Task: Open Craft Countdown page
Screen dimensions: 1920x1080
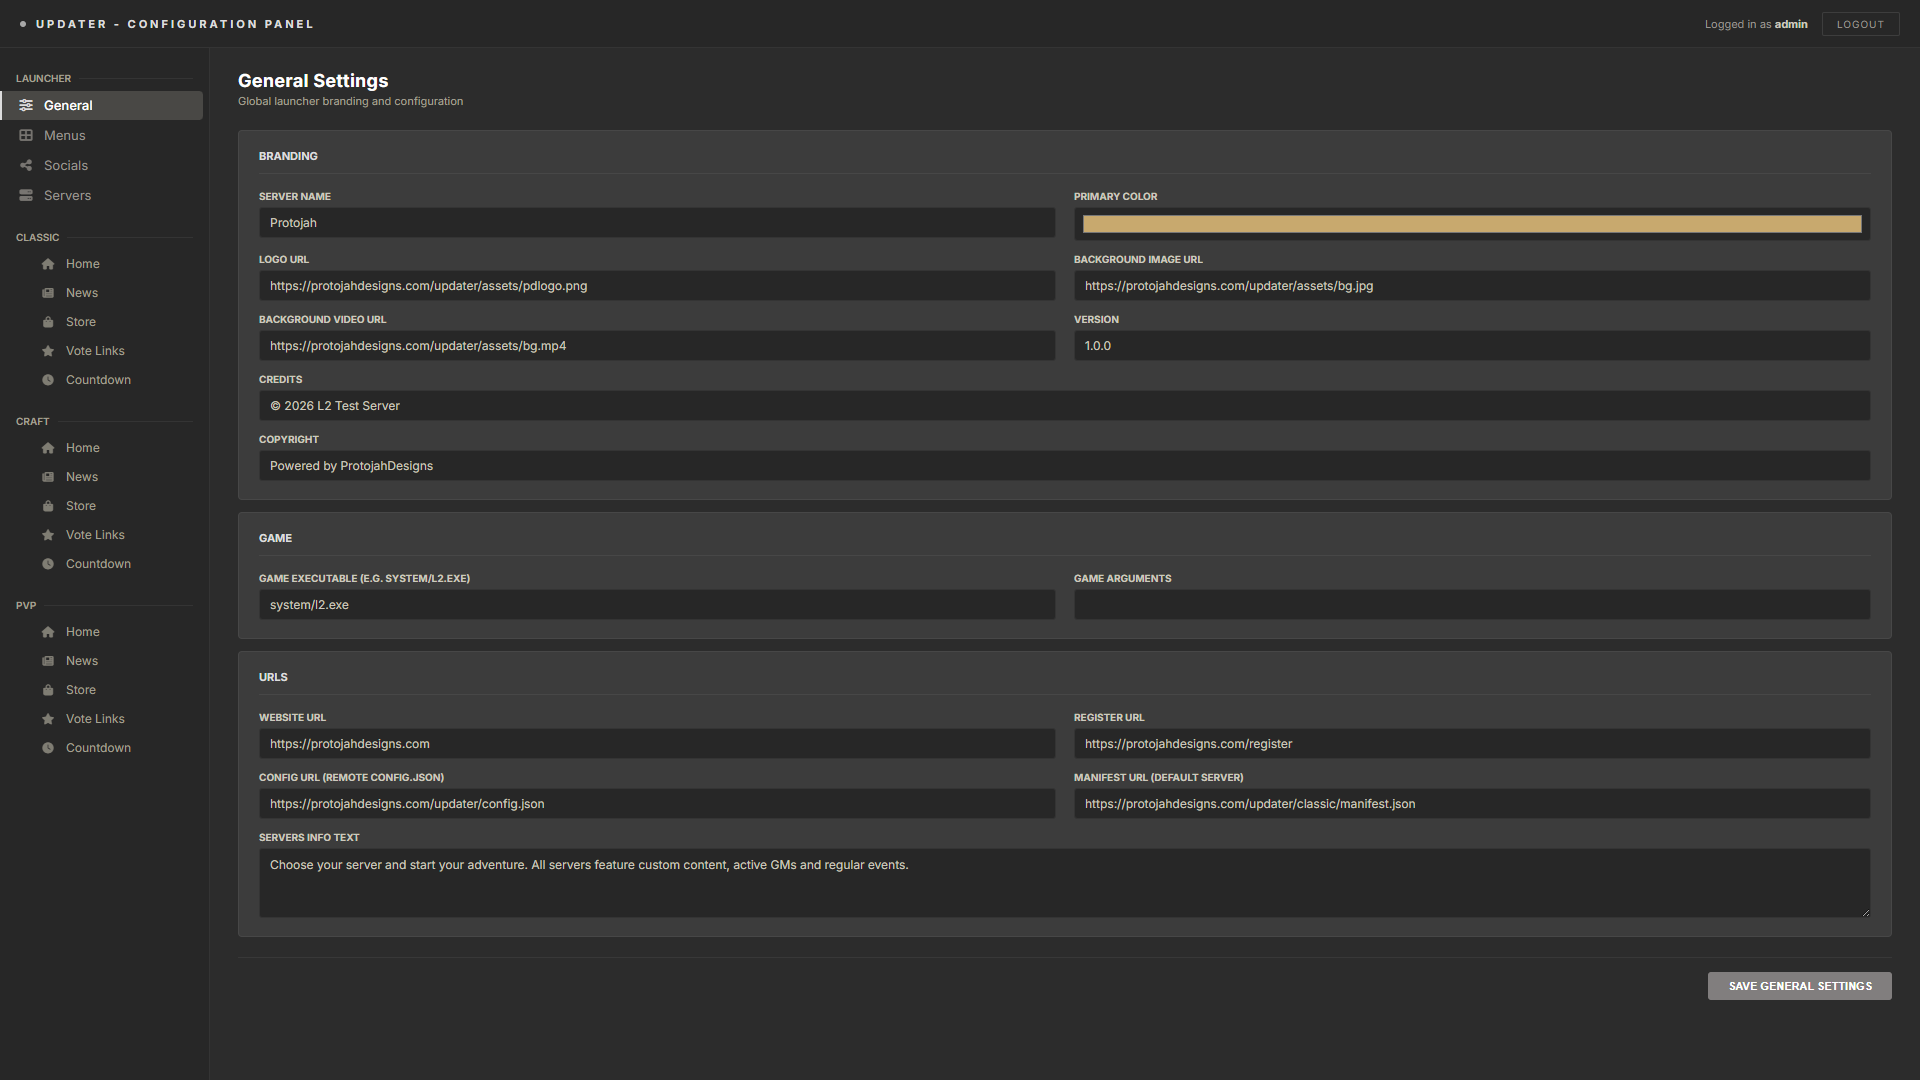Action: [102, 564]
